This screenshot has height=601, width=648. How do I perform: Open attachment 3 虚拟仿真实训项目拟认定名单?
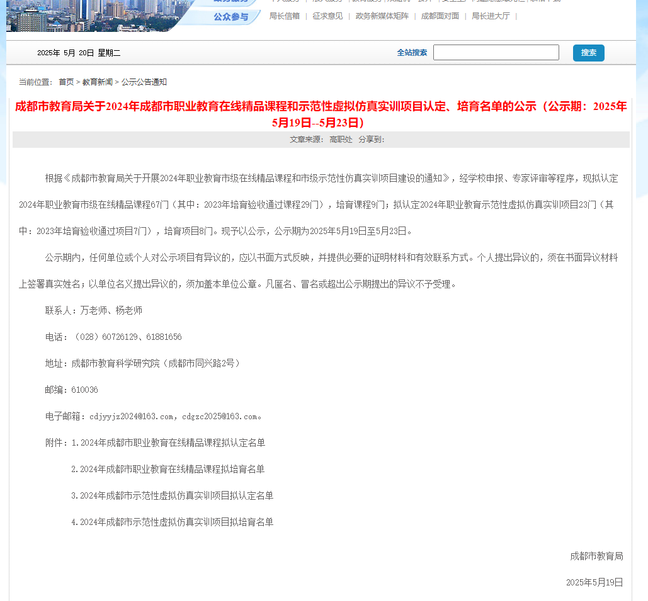(x=172, y=496)
